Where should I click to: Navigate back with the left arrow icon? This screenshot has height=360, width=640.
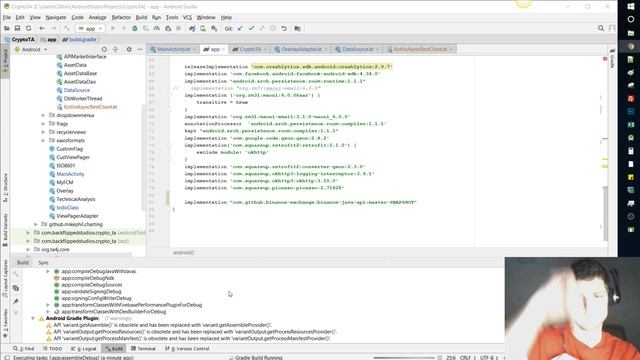point(42,28)
